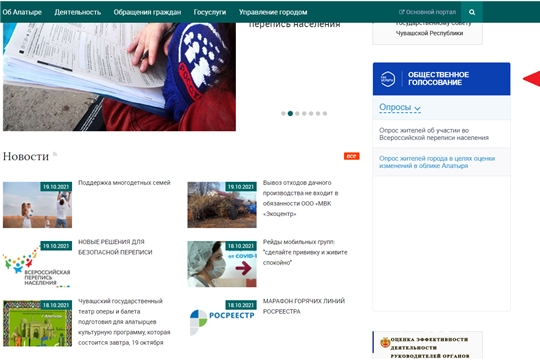Open the Деятельность menu
This screenshot has height=360, width=540.
[x=77, y=12]
